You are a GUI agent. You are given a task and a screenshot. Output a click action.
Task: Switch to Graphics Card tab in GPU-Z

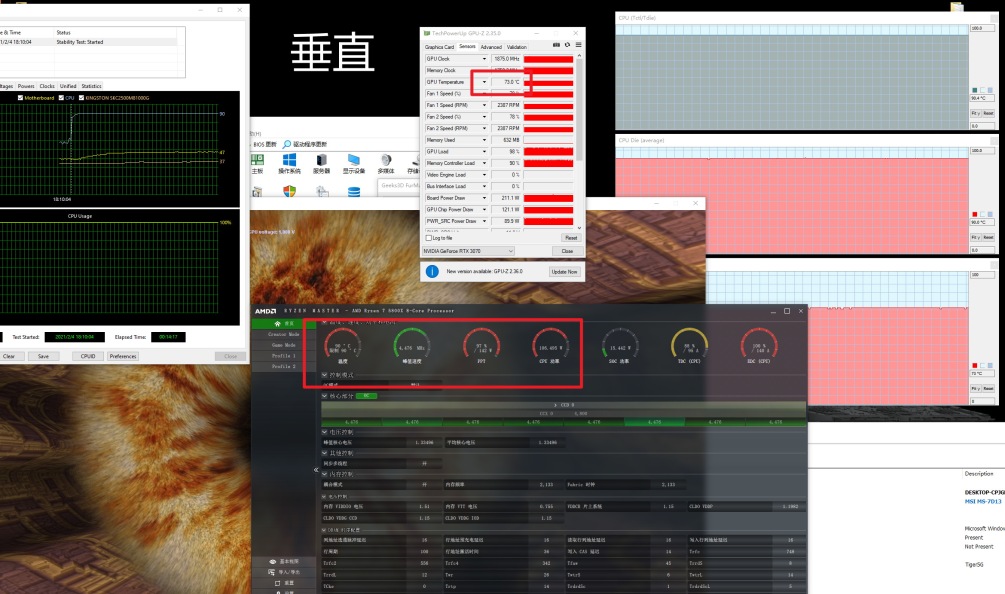pos(439,47)
